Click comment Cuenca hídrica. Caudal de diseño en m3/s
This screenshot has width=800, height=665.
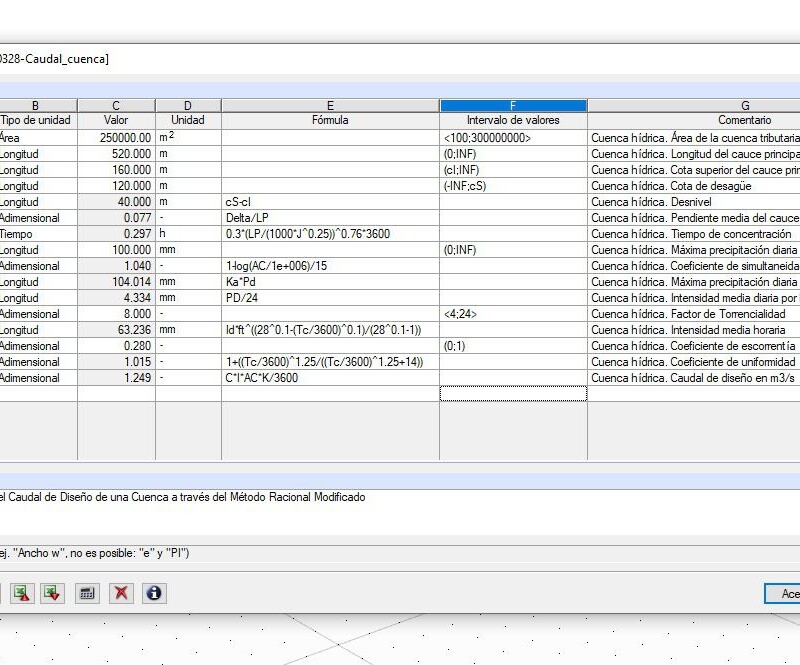[693, 378]
